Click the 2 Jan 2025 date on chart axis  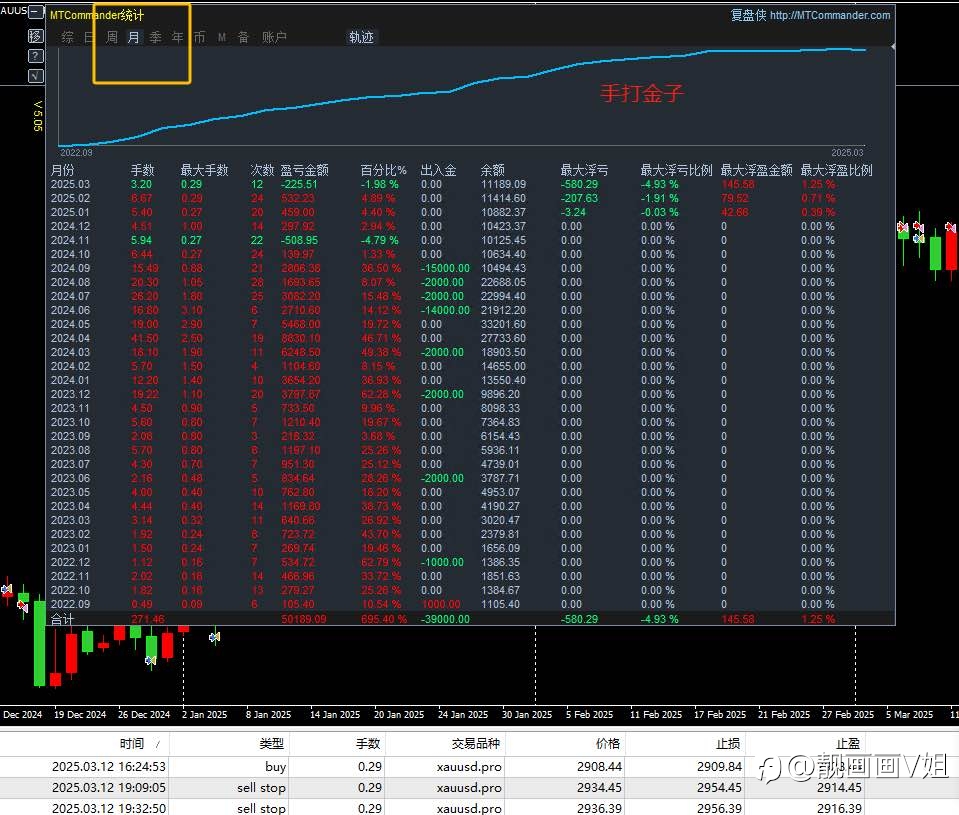204,715
